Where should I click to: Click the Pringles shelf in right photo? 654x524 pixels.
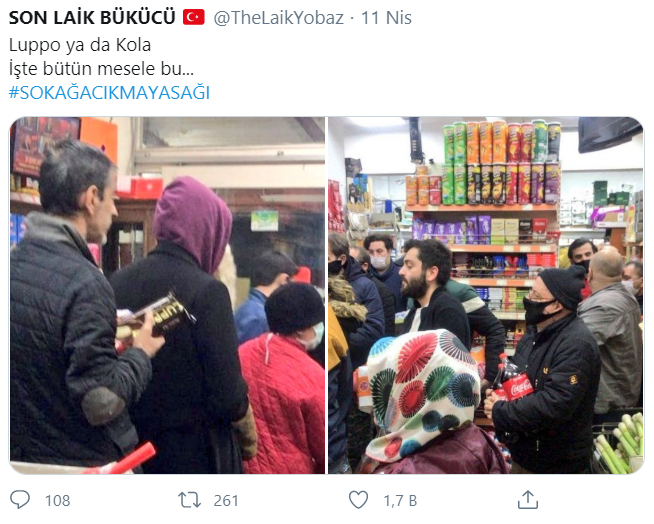(x=502, y=163)
